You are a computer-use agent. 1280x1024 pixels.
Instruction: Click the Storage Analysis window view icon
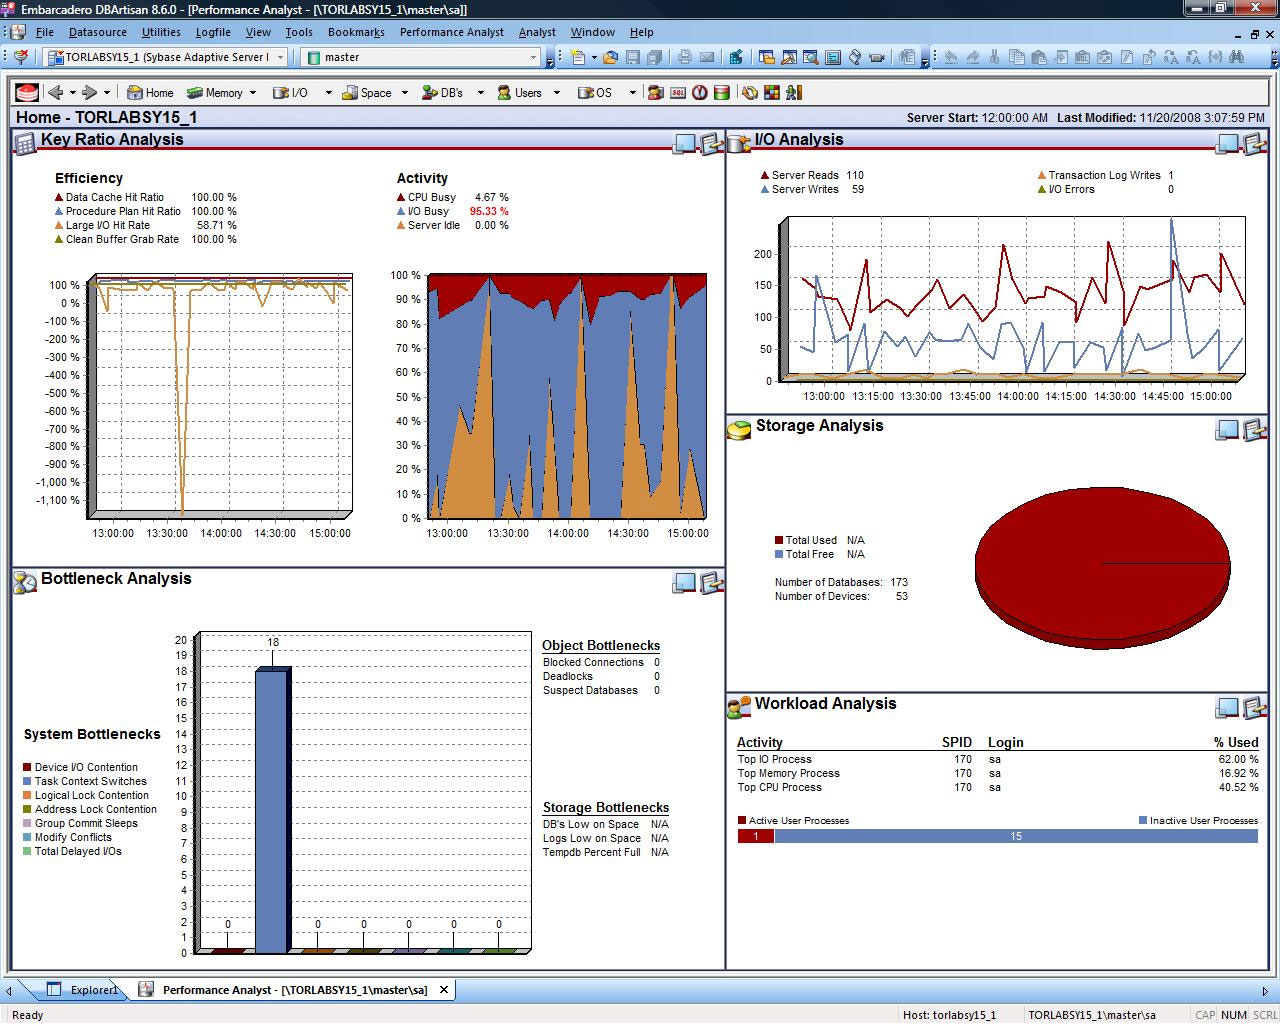point(1227,430)
